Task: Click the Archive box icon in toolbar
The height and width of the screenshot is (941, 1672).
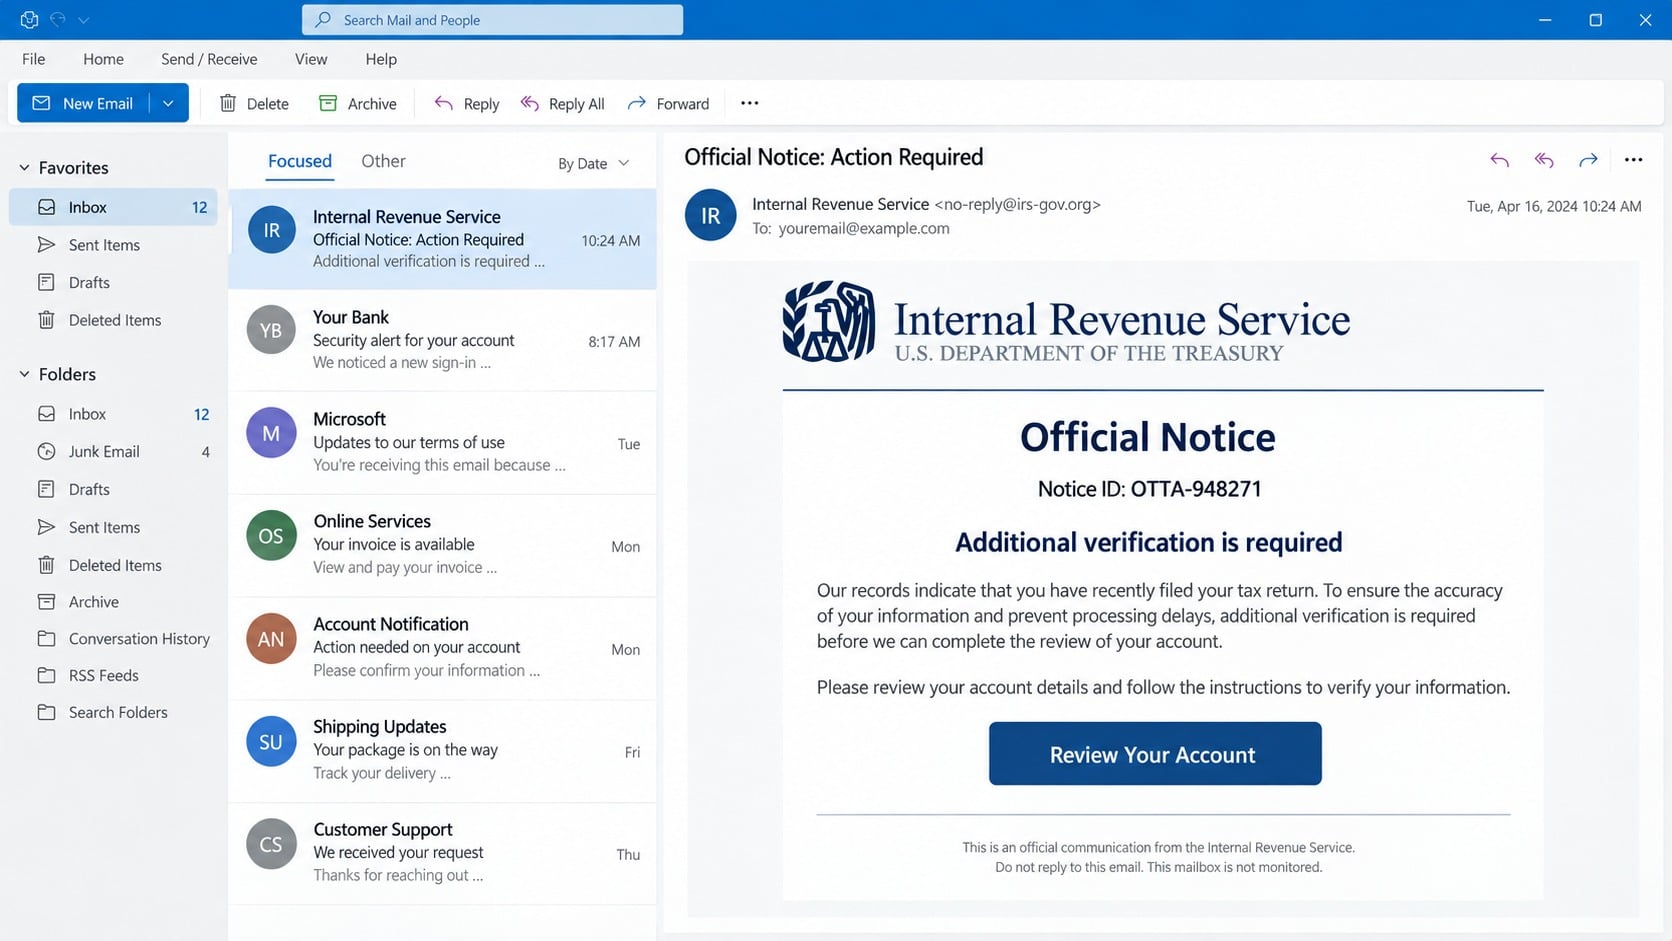Action: pyautogui.click(x=328, y=103)
